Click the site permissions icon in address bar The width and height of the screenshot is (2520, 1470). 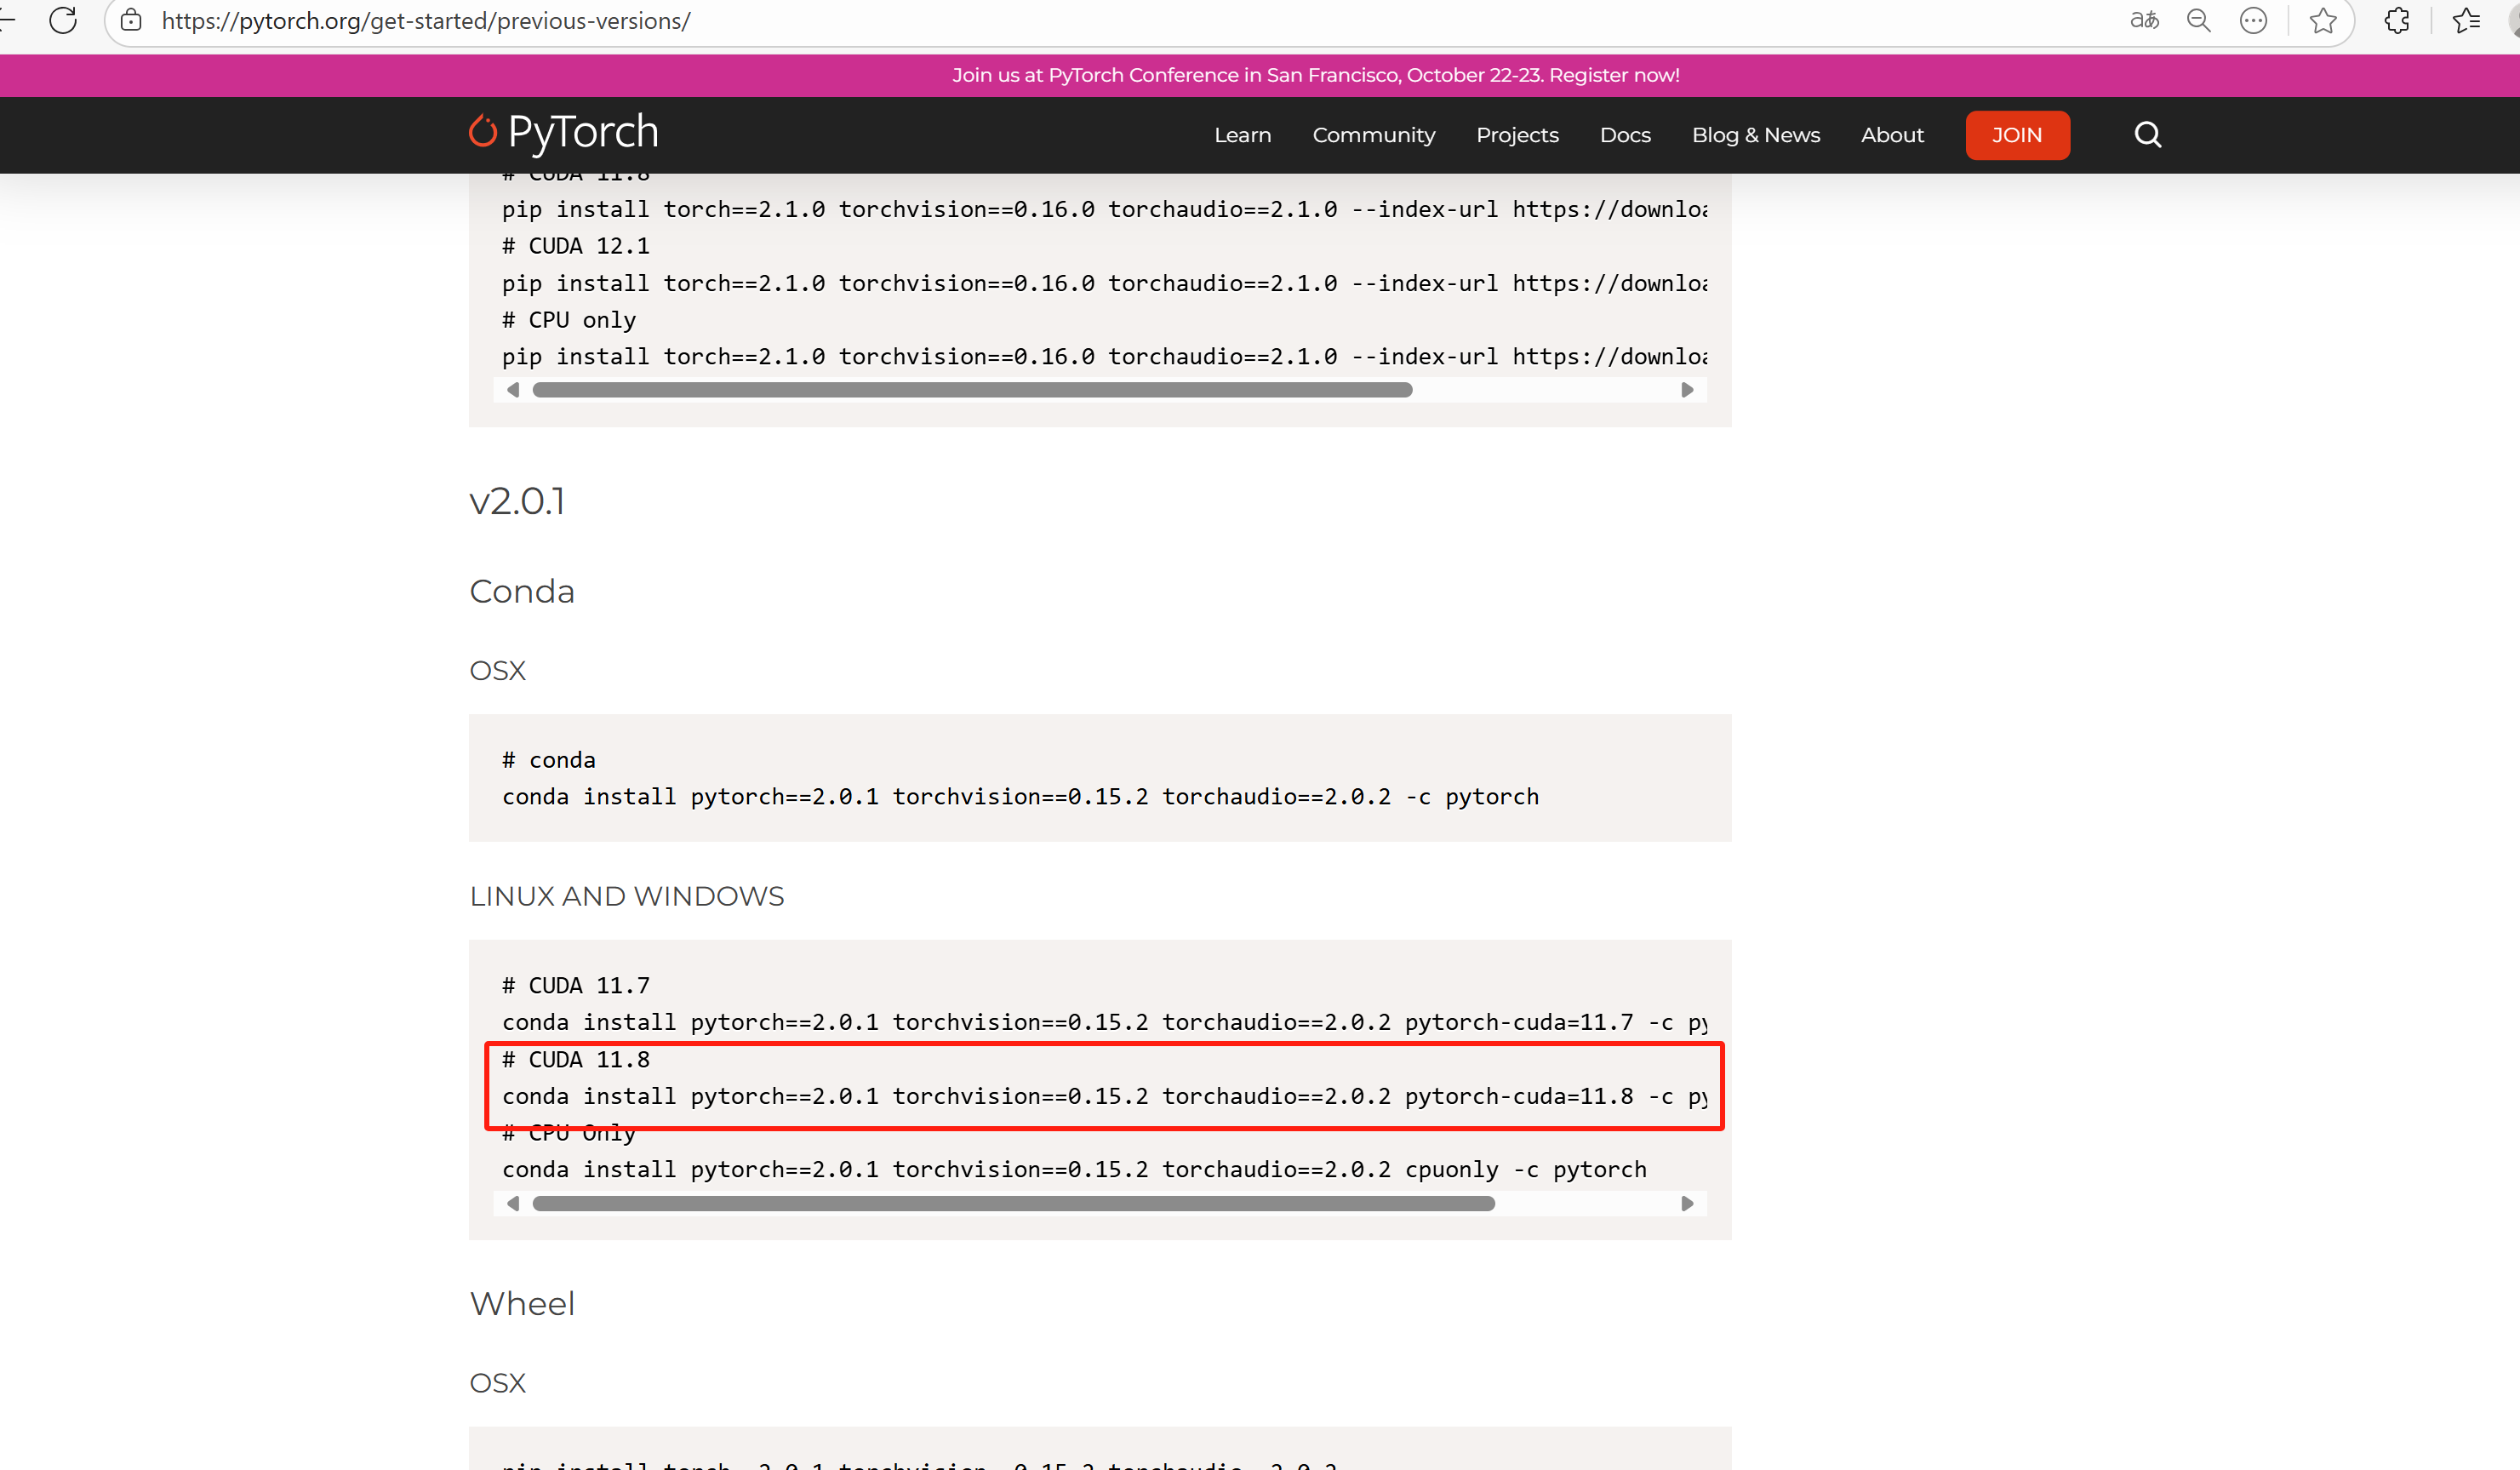pyautogui.click(x=131, y=20)
